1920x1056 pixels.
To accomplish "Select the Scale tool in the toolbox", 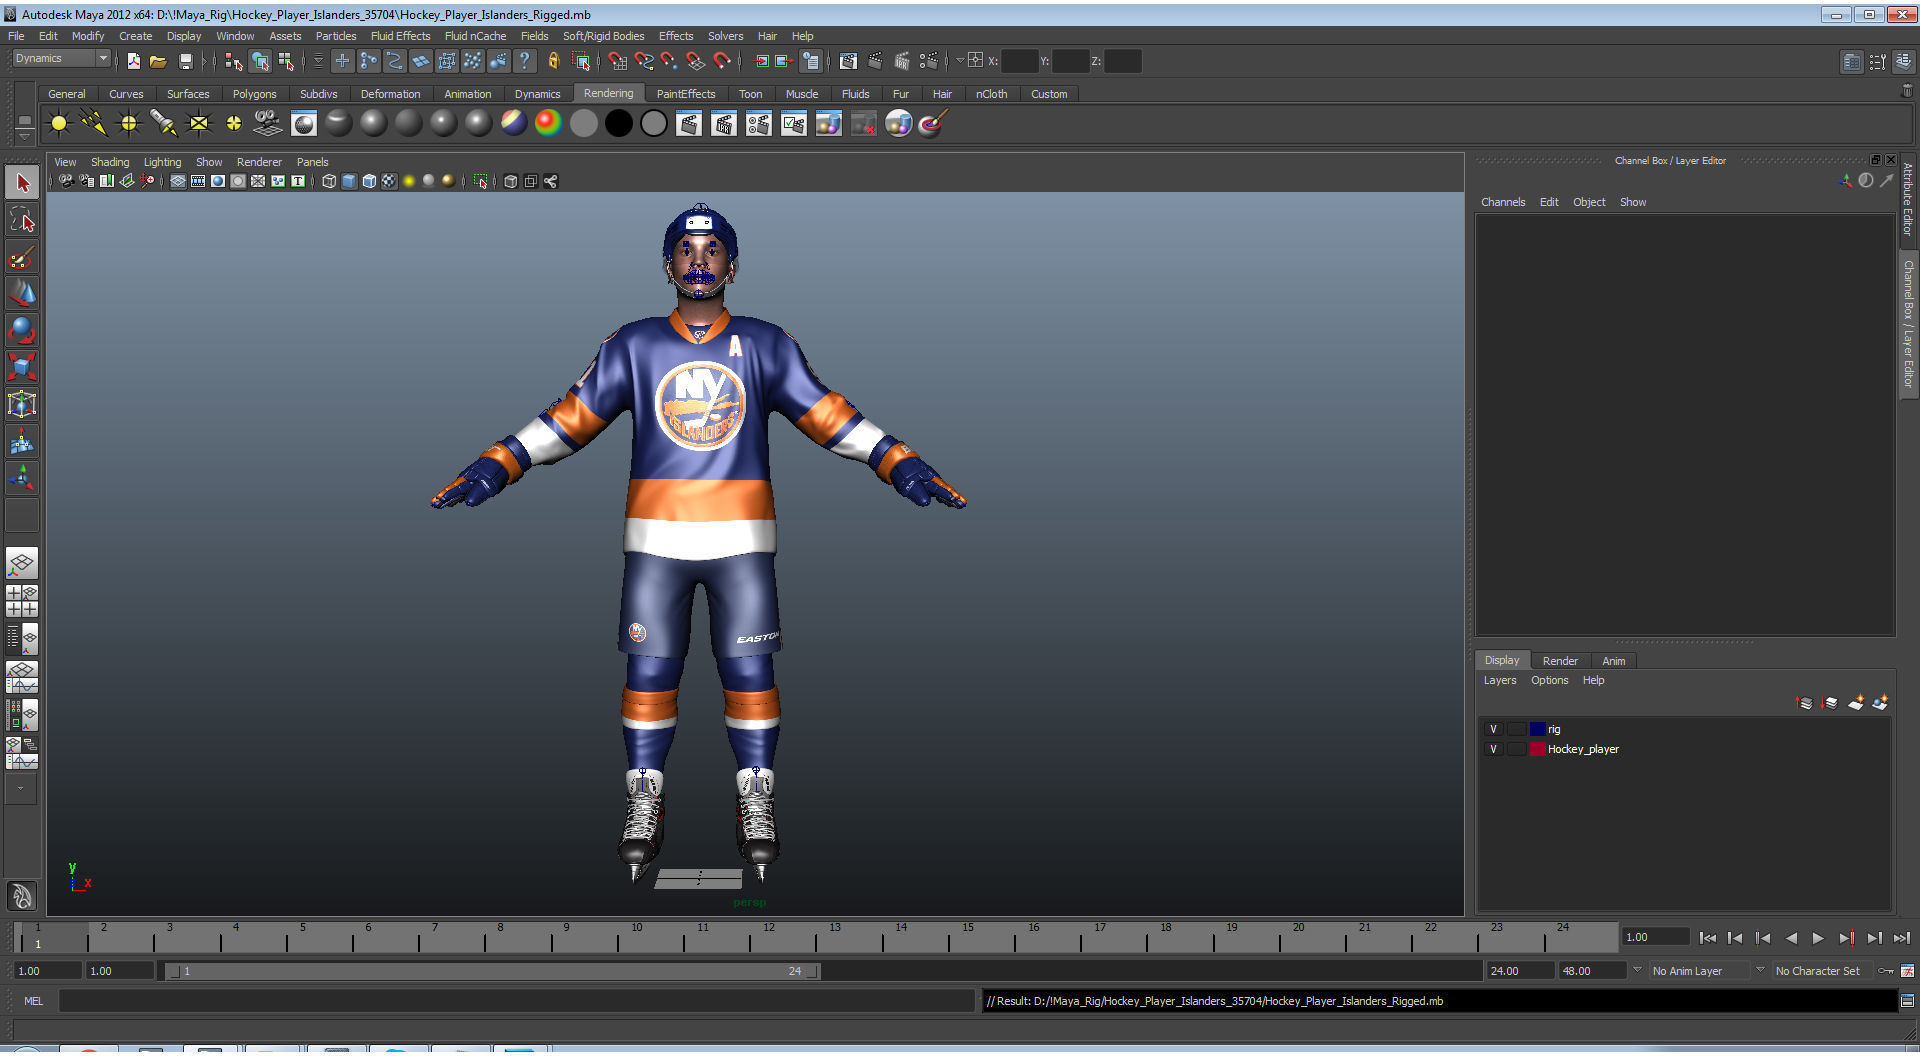I will coord(22,367).
